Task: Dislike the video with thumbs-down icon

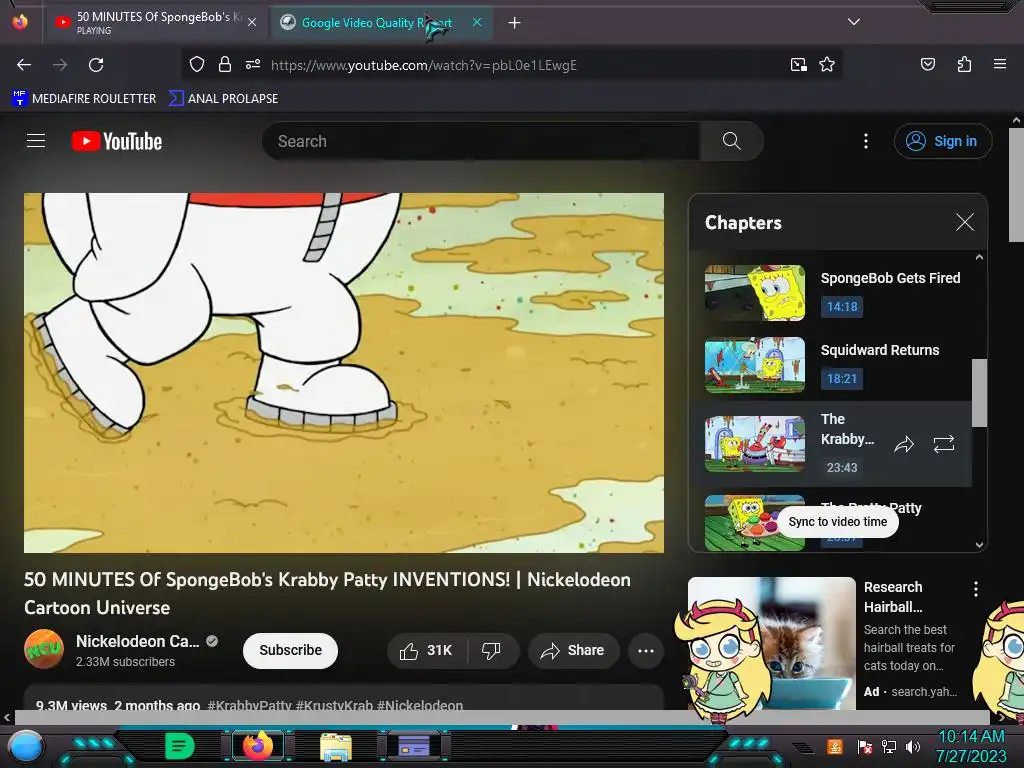Action: 491,650
